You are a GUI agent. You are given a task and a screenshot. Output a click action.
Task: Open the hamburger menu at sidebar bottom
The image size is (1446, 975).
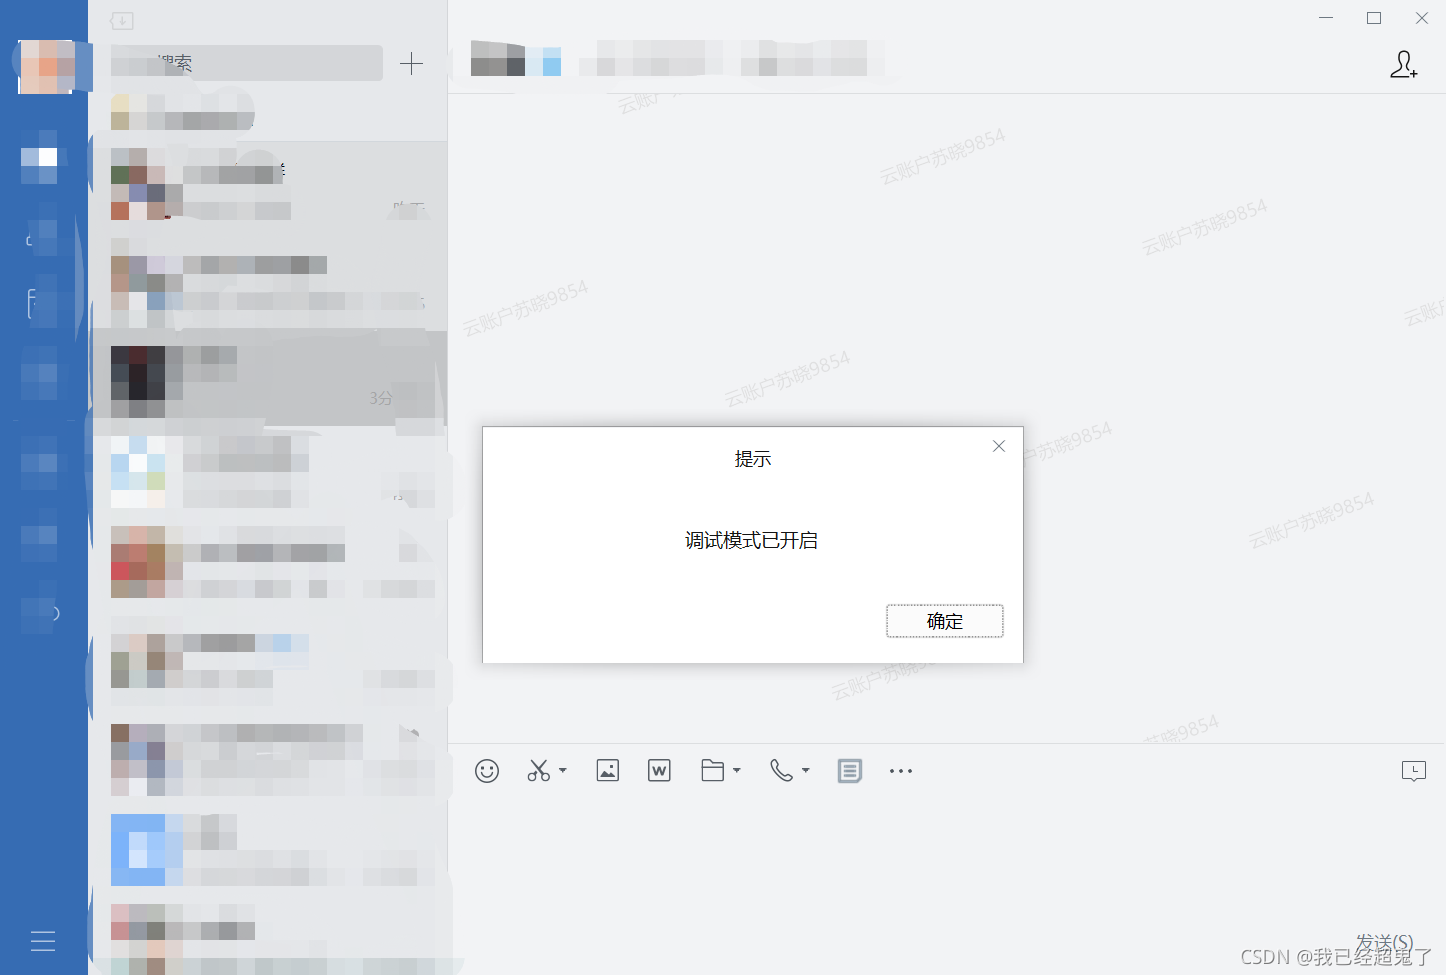coord(43,941)
